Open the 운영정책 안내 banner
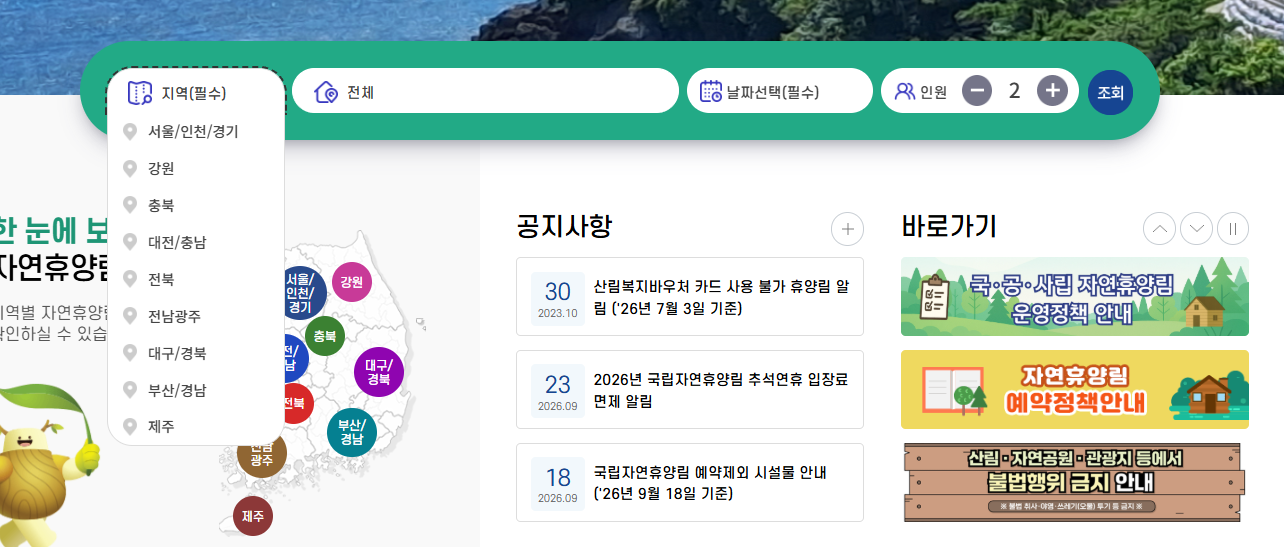 tap(1075, 297)
